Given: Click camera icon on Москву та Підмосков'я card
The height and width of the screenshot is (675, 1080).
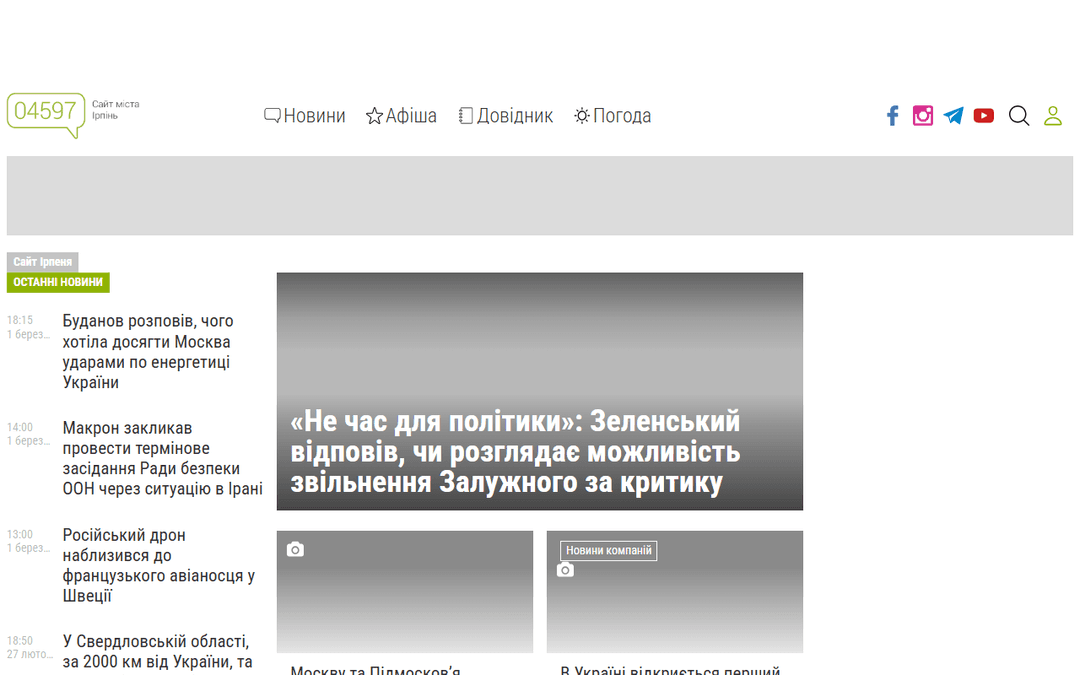Looking at the screenshot, I should pos(295,549).
